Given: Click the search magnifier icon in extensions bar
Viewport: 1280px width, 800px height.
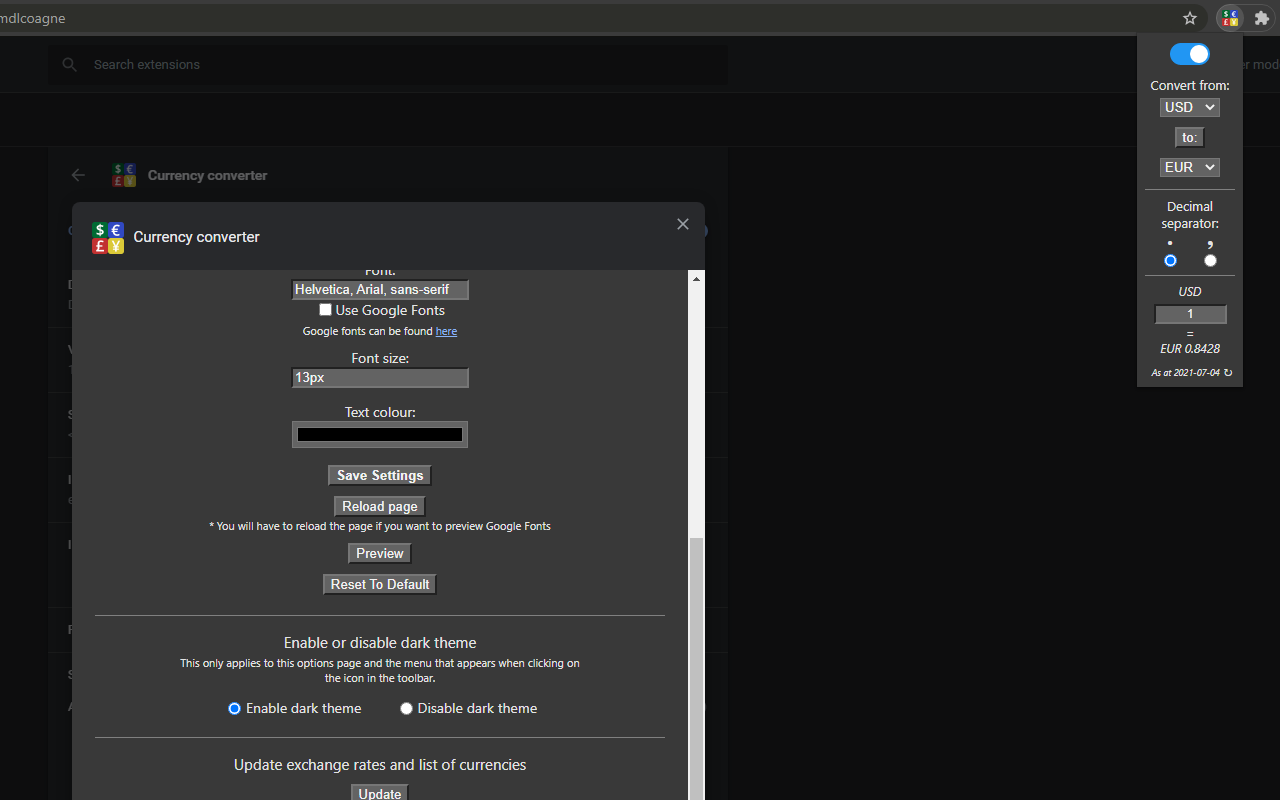Looking at the screenshot, I should (x=69, y=64).
